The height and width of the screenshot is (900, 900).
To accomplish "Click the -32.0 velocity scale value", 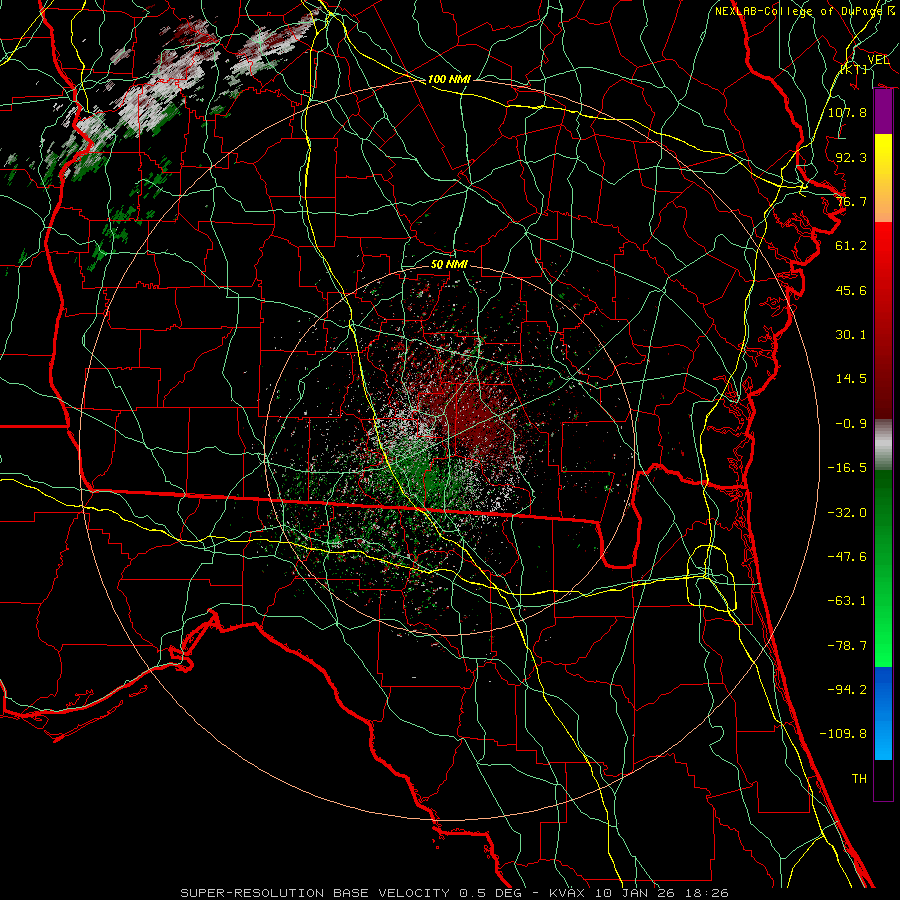I will click(847, 513).
